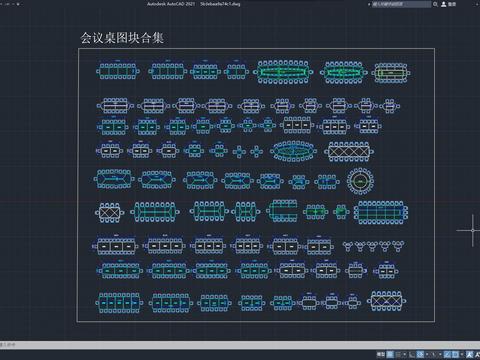
Task: Click the annotation scale icon at far right
Action: coord(477,354)
